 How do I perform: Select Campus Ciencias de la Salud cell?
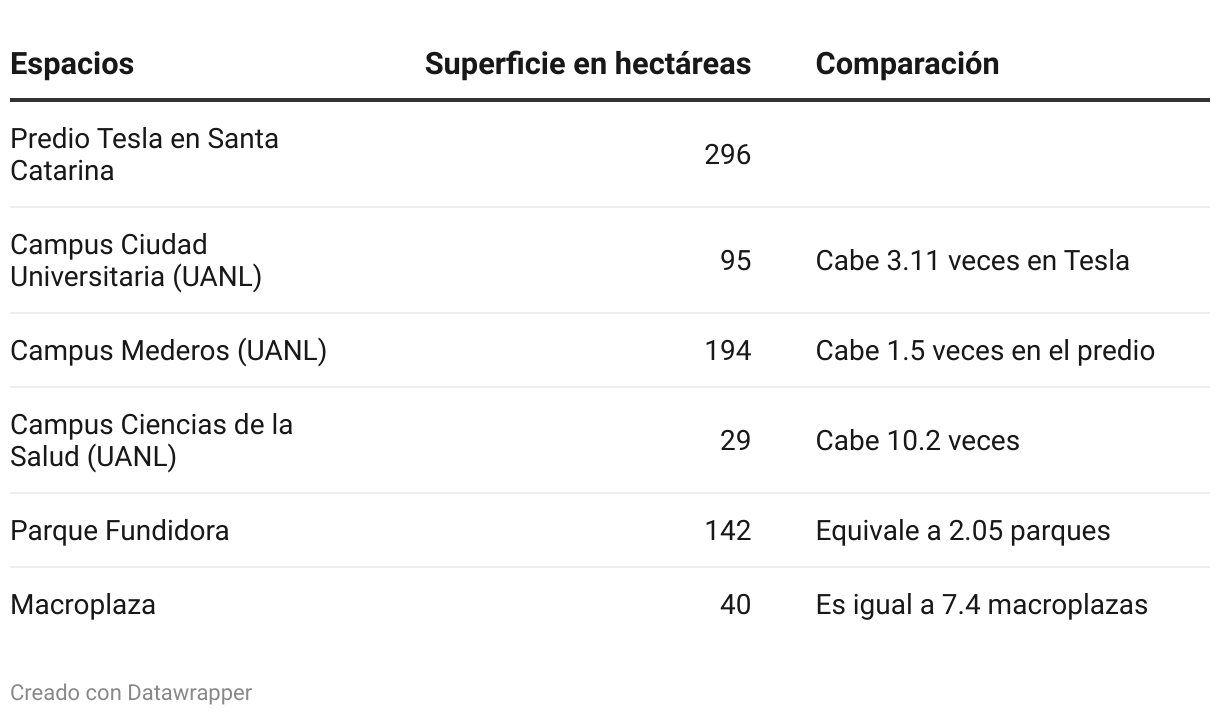(x=151, y=440)
